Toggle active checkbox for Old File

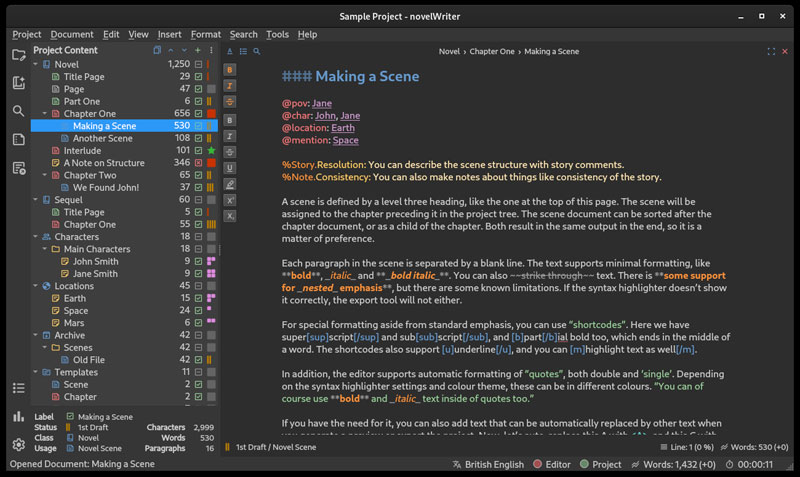click(198, 360)
